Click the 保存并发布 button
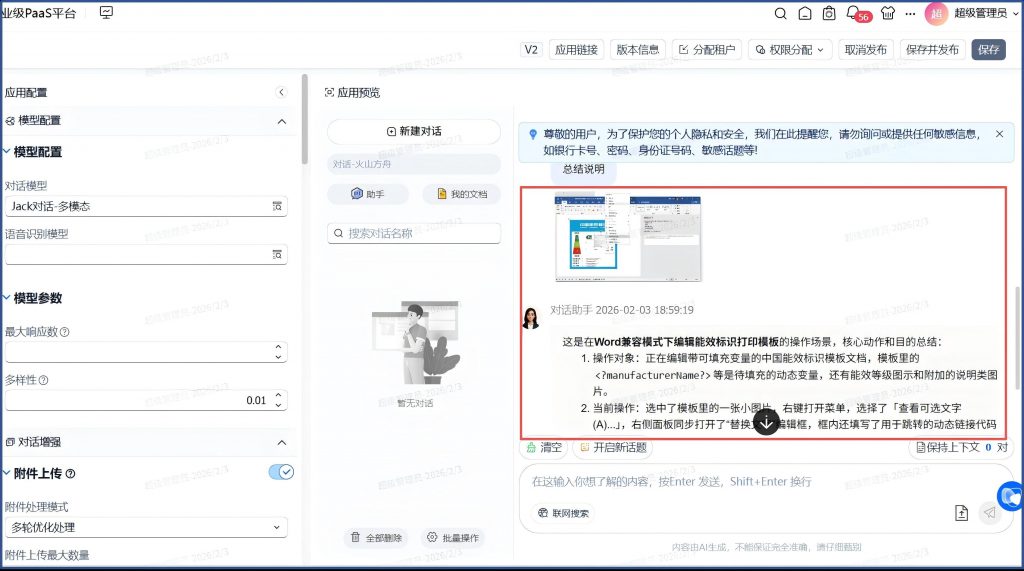 tap(932, 49)
